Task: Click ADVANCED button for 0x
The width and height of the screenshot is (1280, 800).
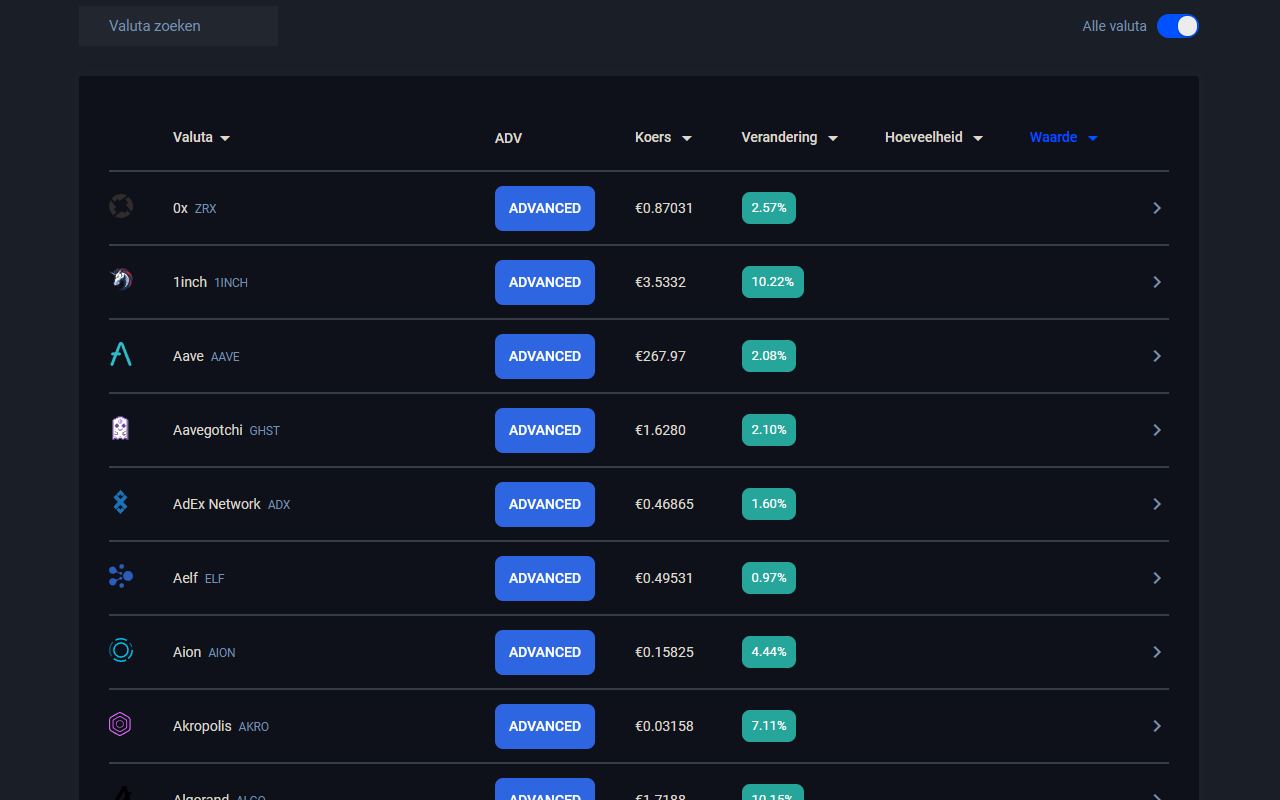Action: (x=545, y=208)
